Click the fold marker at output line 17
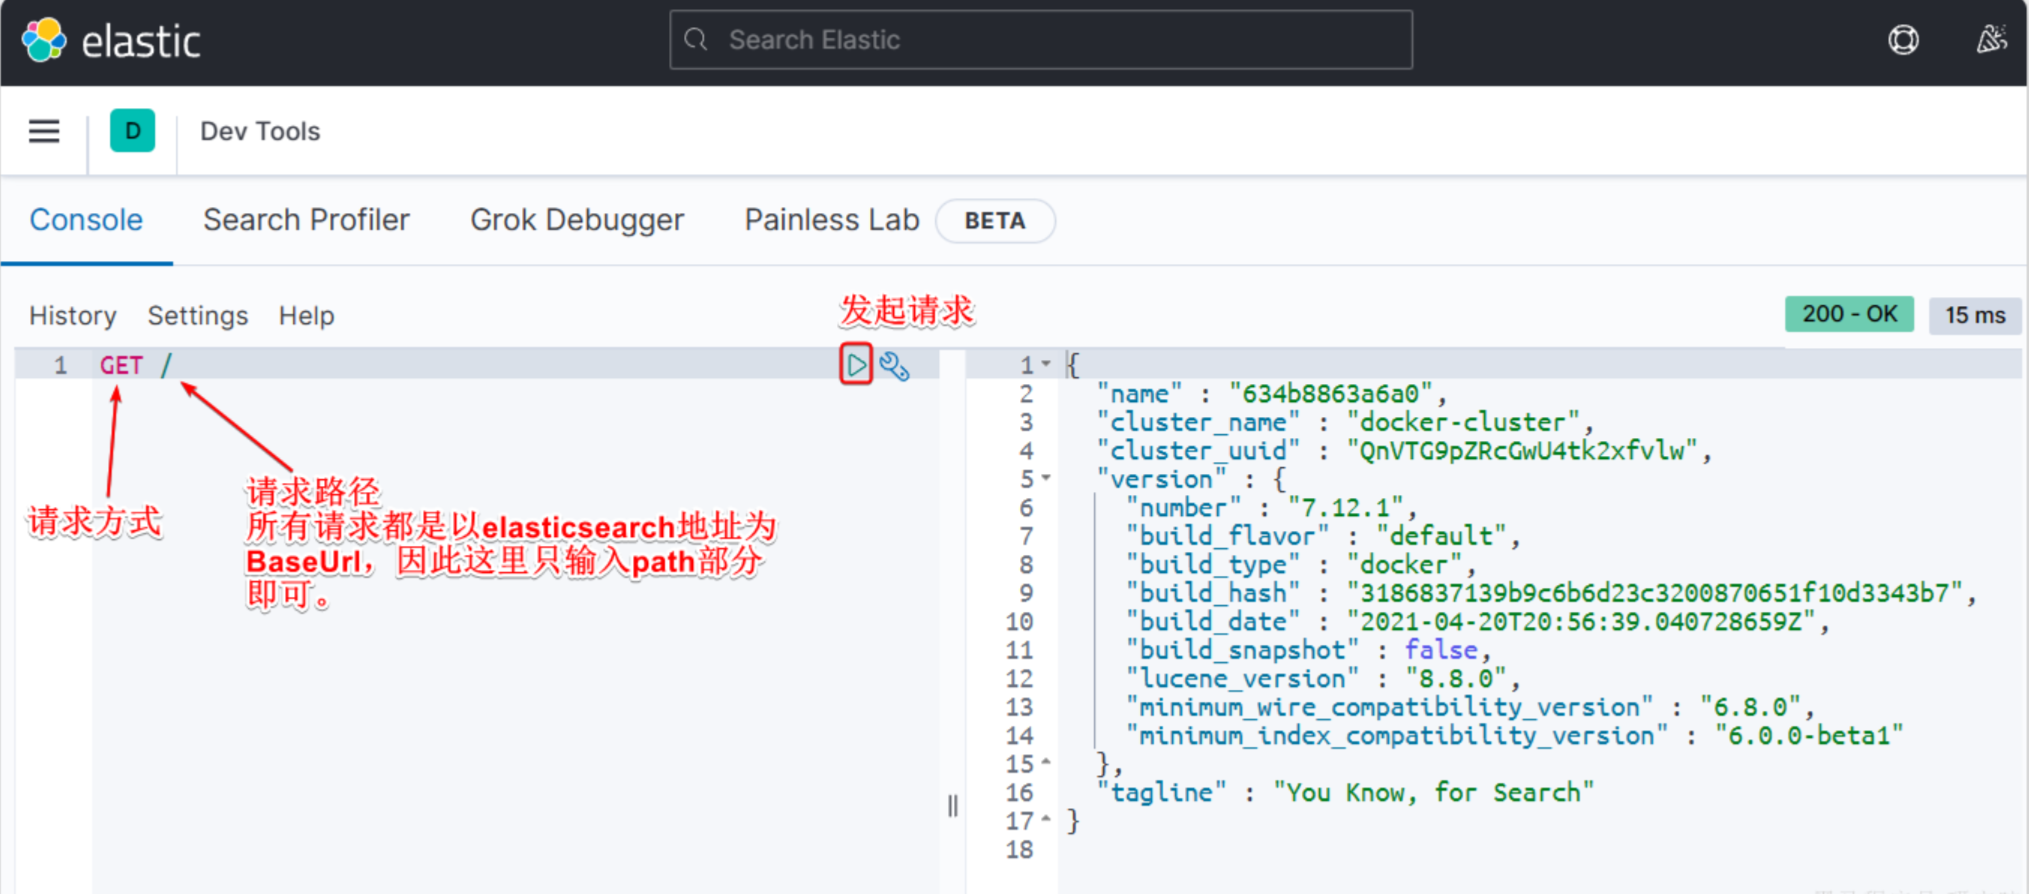 (x=1046, y=820)
